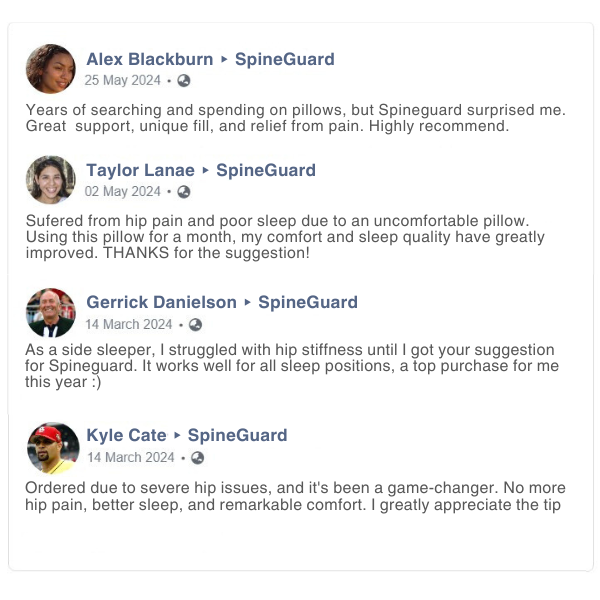This screenshot has height=600, width=600.
Task: Click the globe icon under Alex Blackburn
Action: pos(184,81)
